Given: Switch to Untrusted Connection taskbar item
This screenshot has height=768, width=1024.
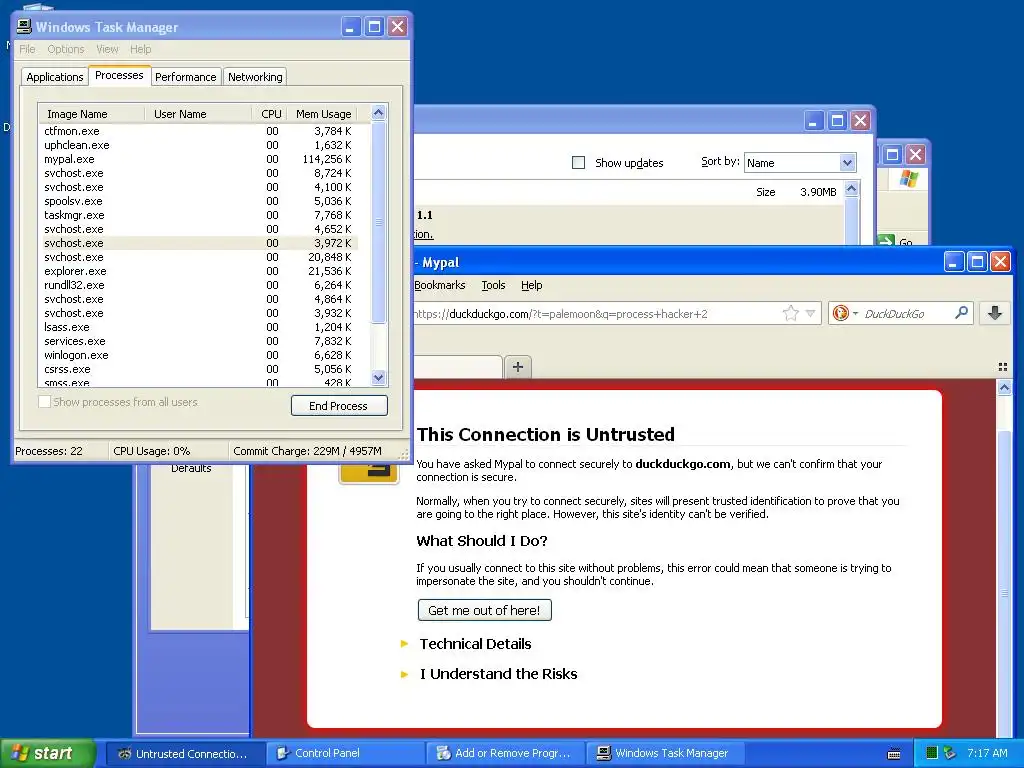Looking at the screenshot, I should tap(184, 753).
